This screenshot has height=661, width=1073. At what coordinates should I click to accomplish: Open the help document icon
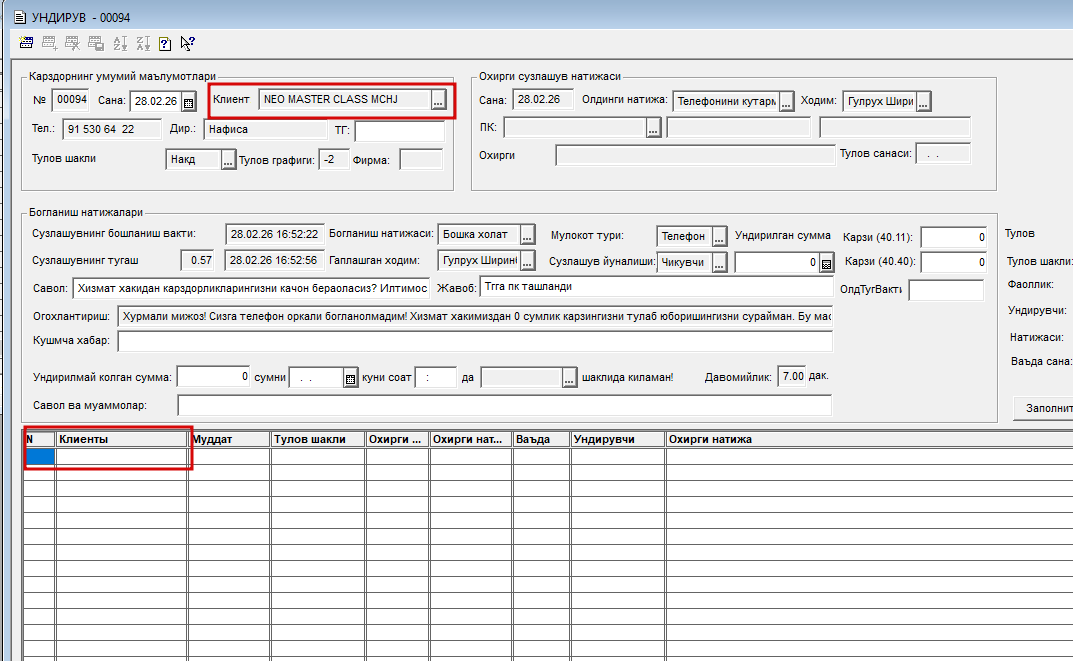click(165, 44)
